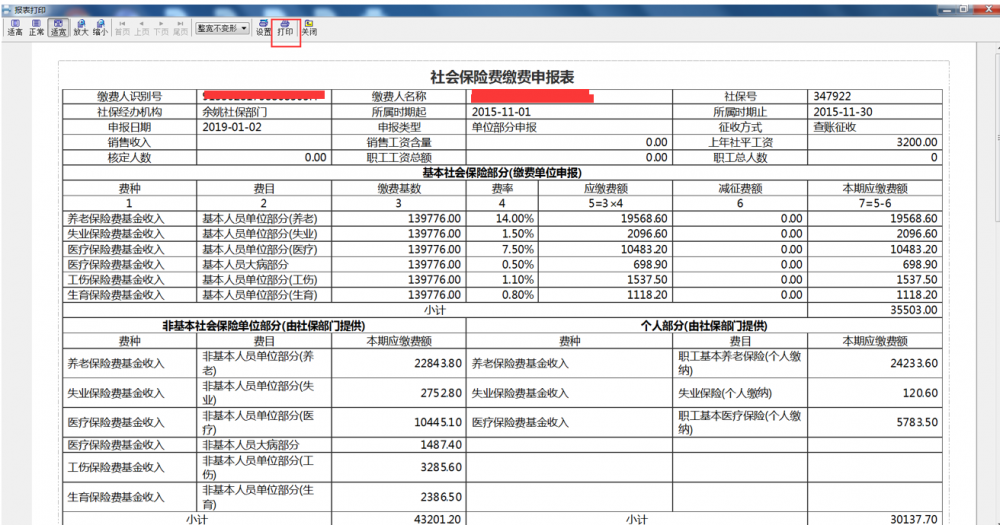Click the amount 10445.10
Screen dimensions: 1000x525
438,422
